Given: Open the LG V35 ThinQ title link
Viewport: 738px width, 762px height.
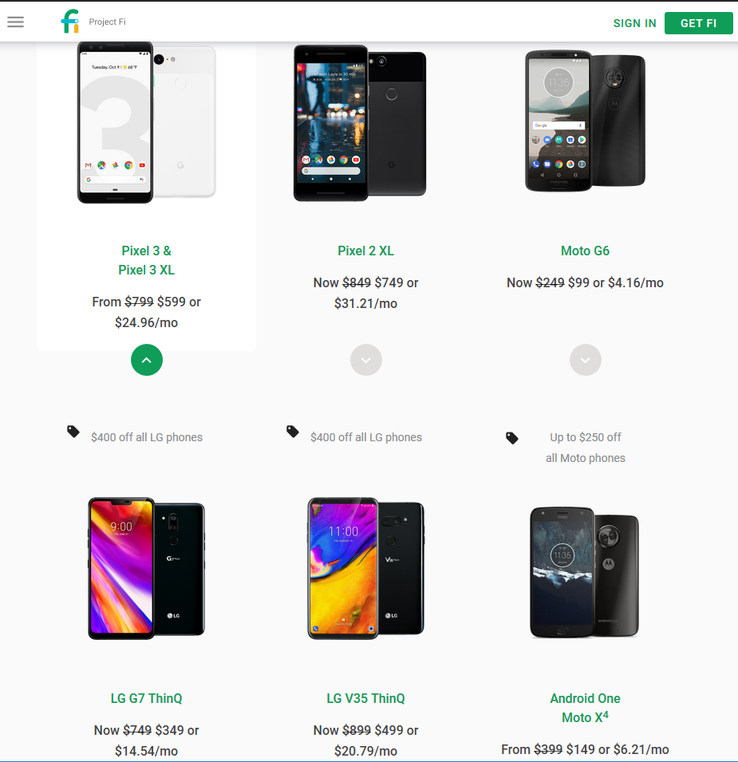Looking at the screenshot, I should [x=366, y=698].
